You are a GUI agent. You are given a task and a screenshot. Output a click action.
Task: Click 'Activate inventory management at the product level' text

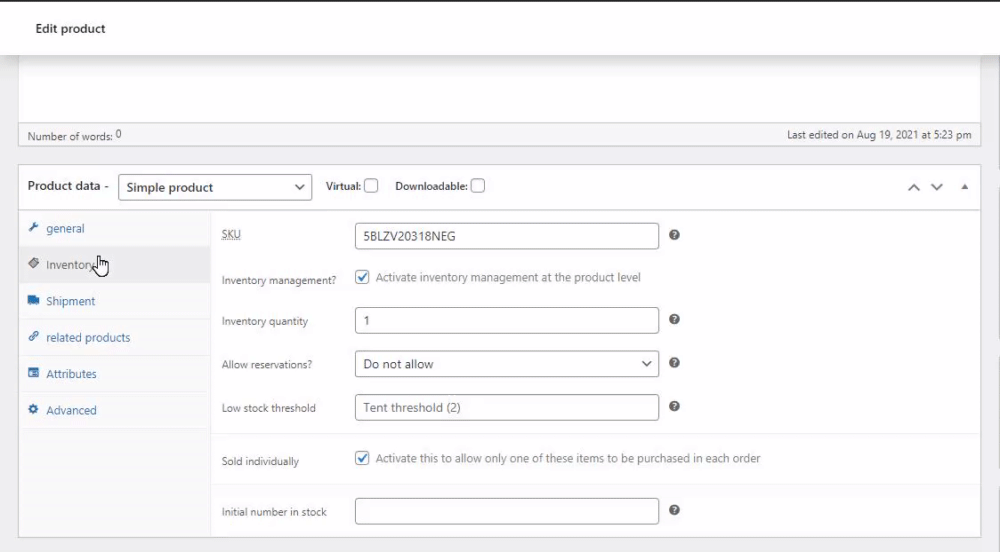[x=508, y=277]
